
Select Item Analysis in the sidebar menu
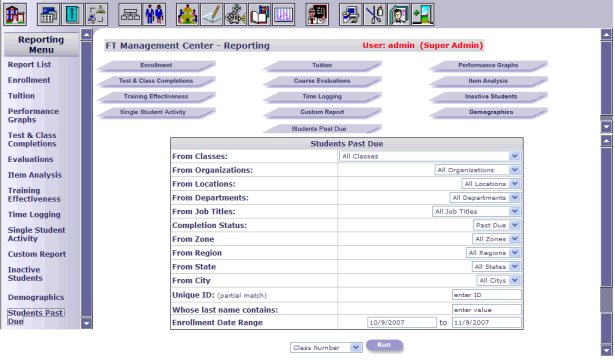click(x=35, y=175)
